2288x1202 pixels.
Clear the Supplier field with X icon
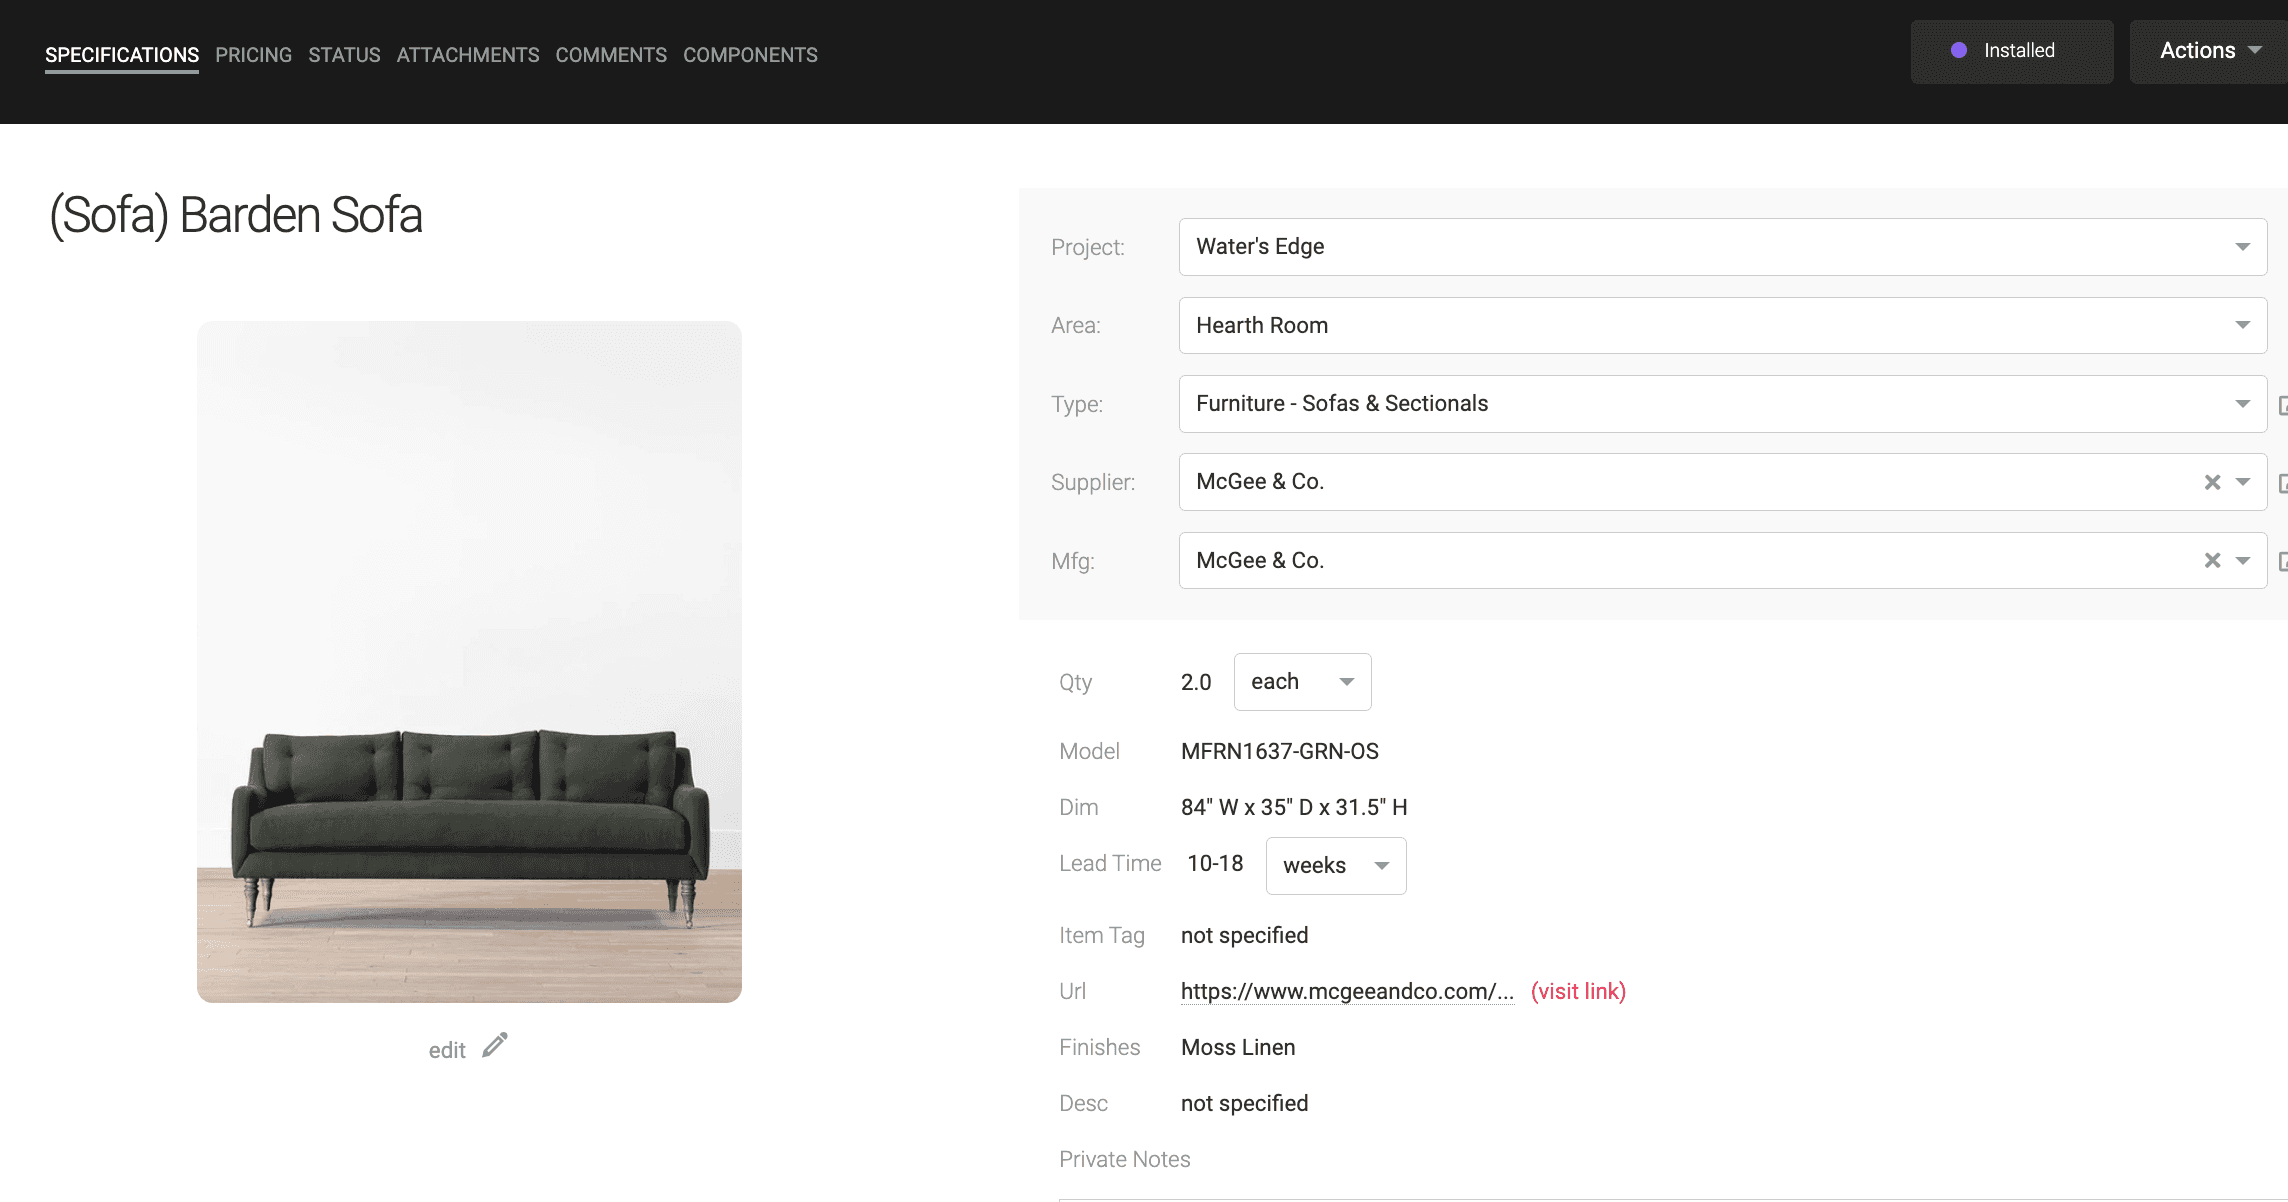[2212, 483]
